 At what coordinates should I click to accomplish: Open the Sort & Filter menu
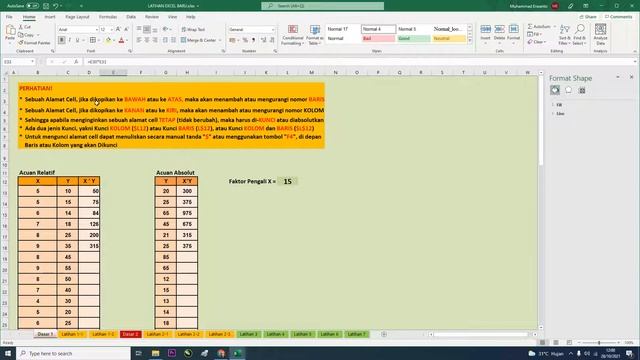point(564,34)
